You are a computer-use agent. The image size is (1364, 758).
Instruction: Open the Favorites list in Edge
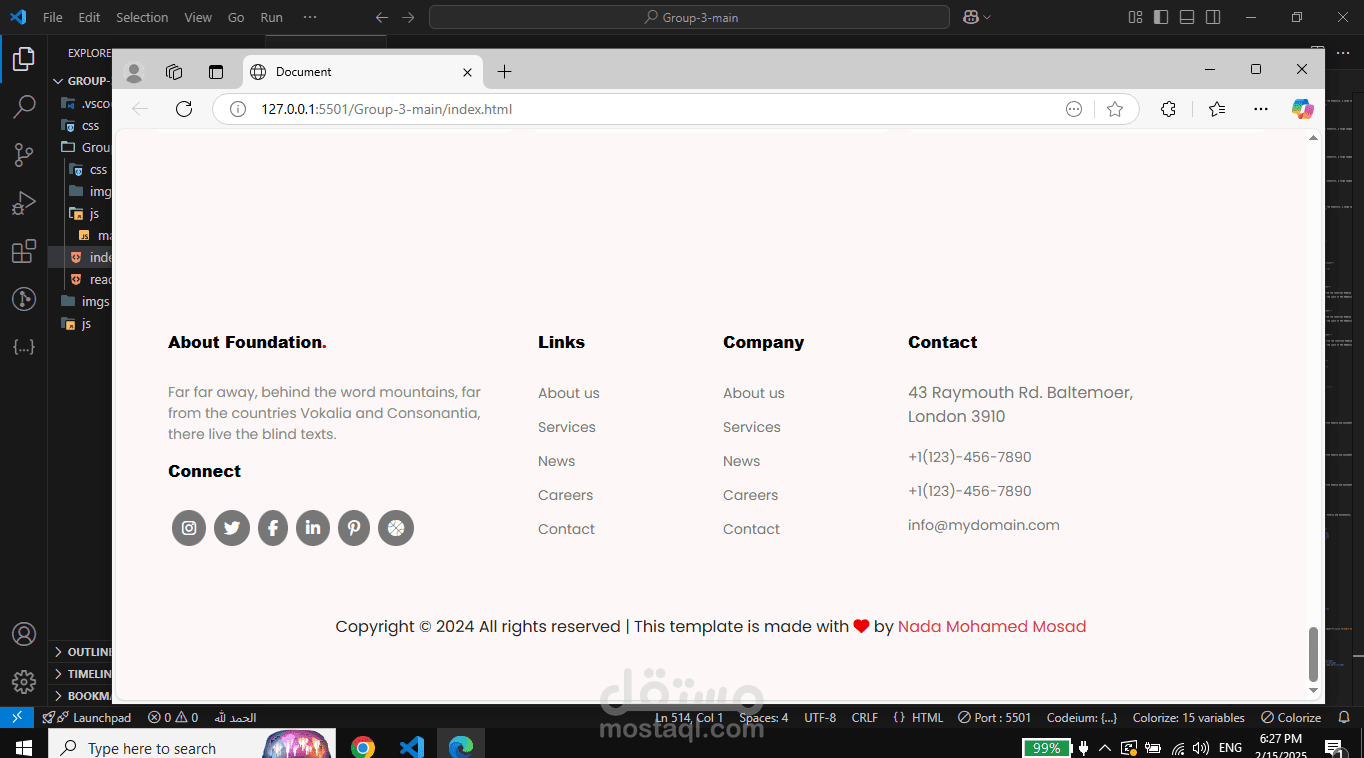tap(1216, 109)
